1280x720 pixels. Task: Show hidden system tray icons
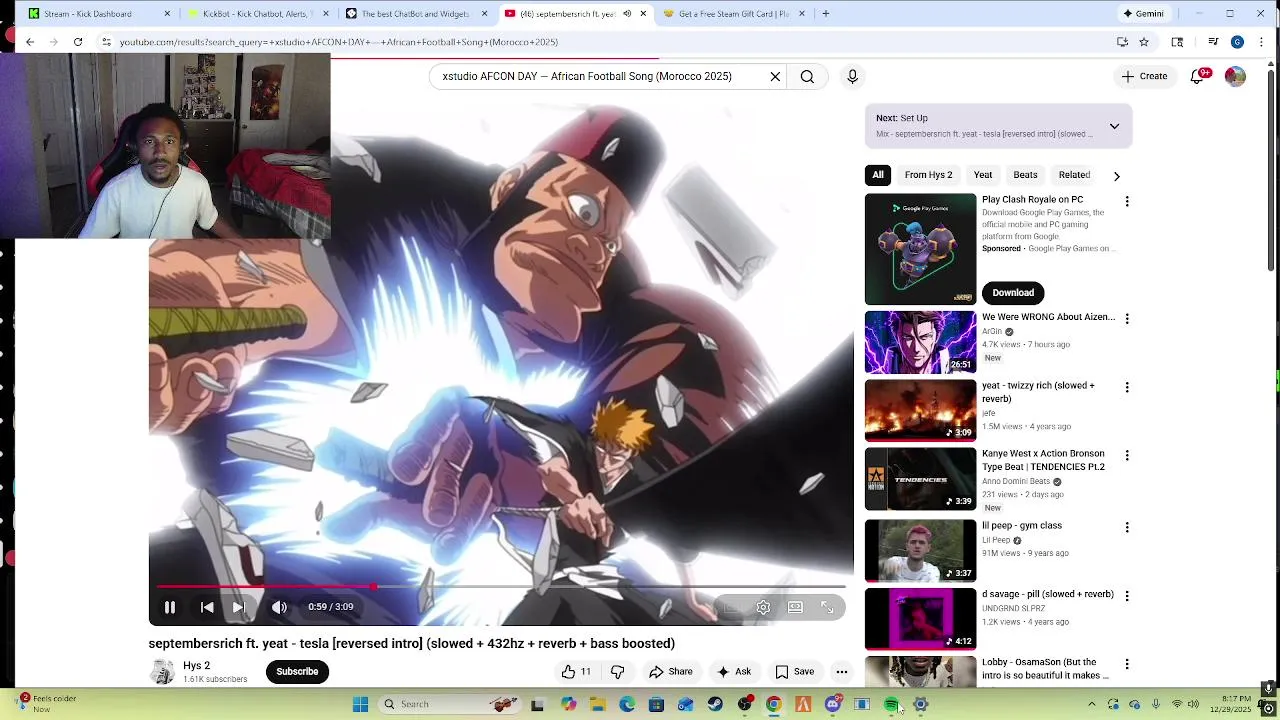tap(1091, 704)
